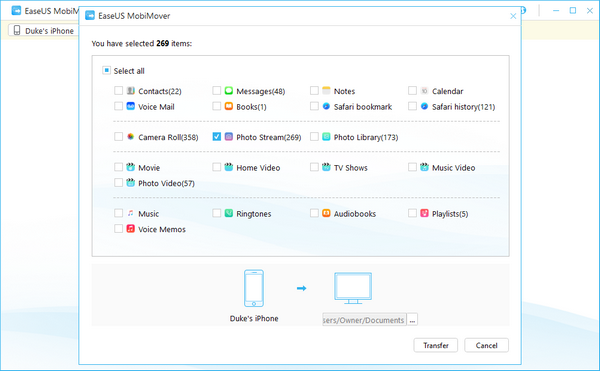Screen dimensions: 600x371
Task: Check the Voice Mail checkbox
Action: [x=118, y=106]
